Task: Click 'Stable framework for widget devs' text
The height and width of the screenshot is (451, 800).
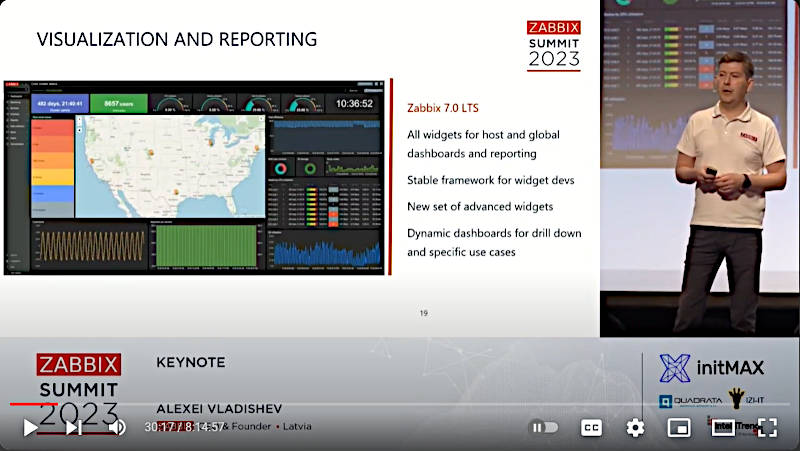Action: [x=491, y=180]
